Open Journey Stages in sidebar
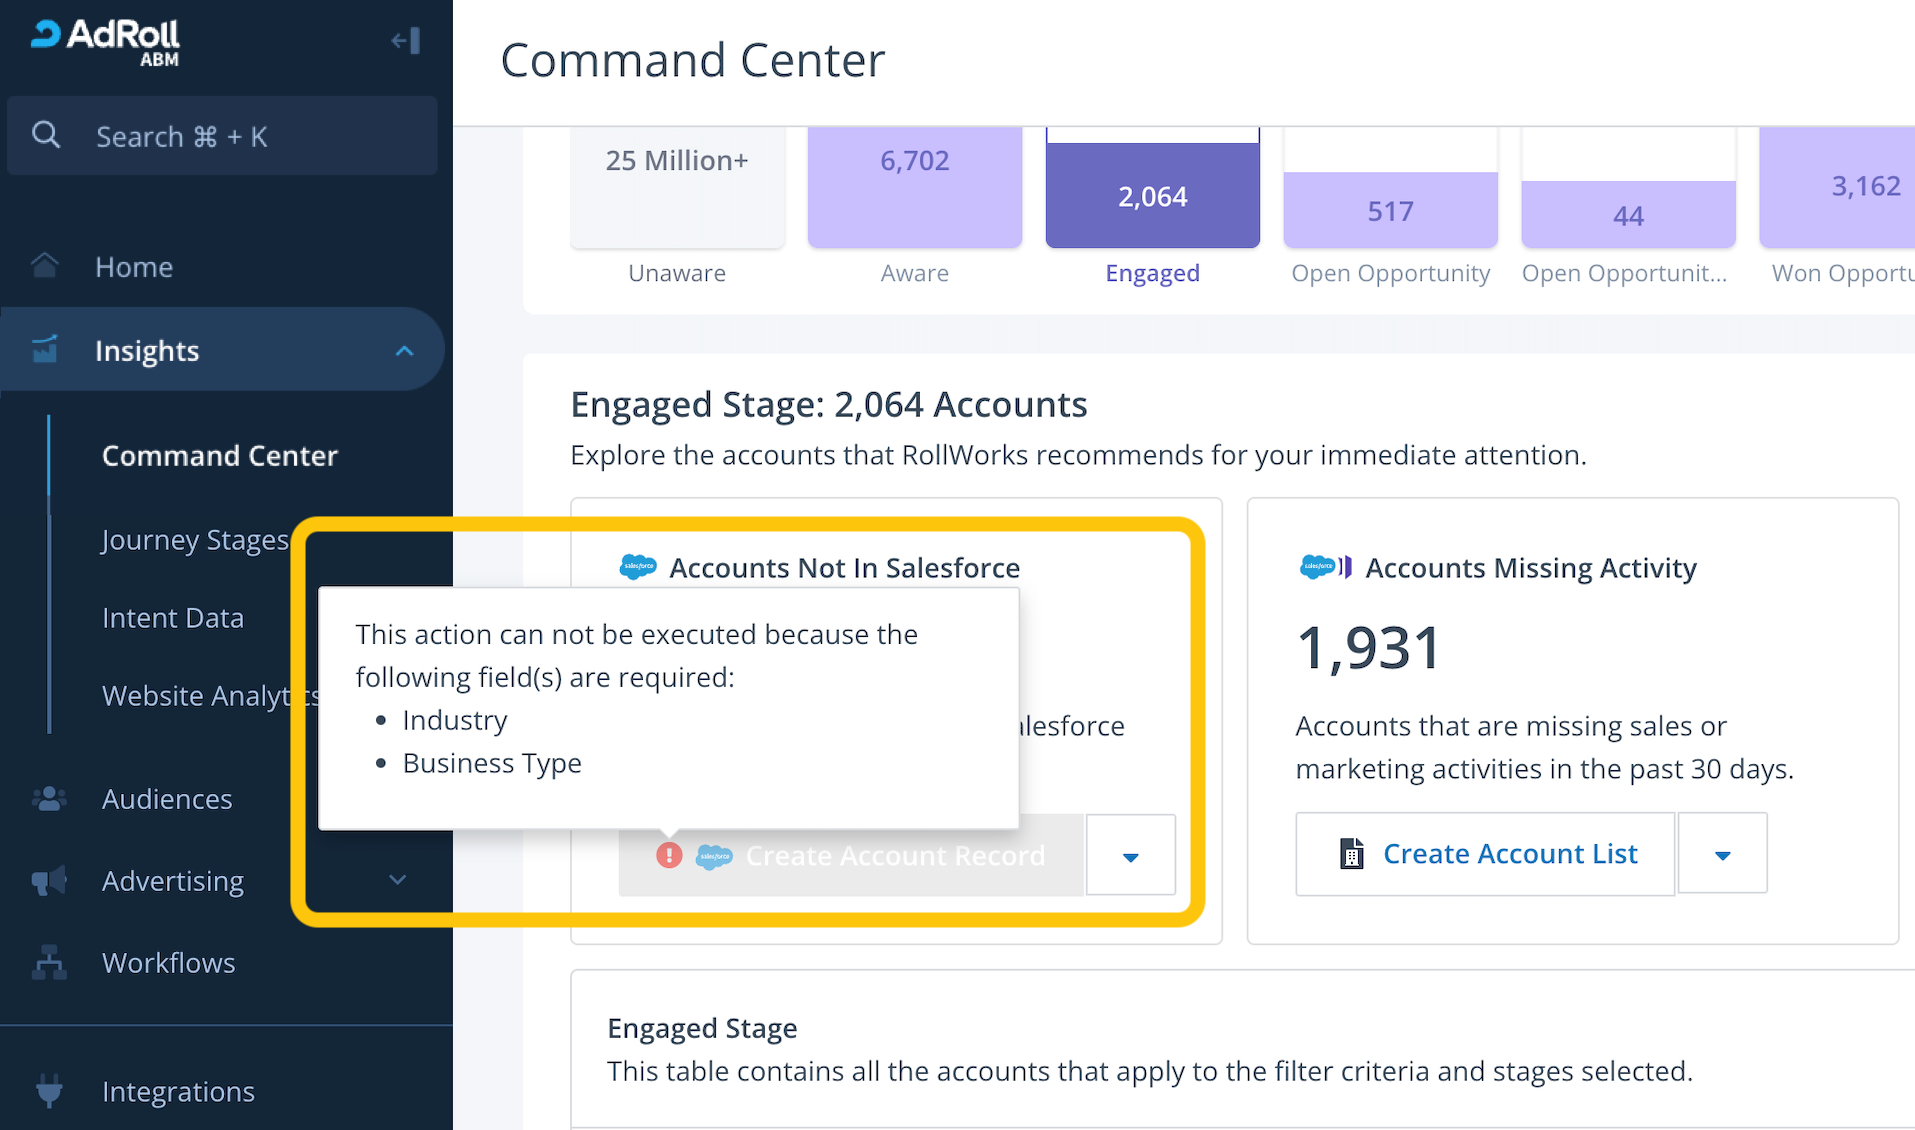The height and width of the screenshot is (1130, 1915). (195, 539)
